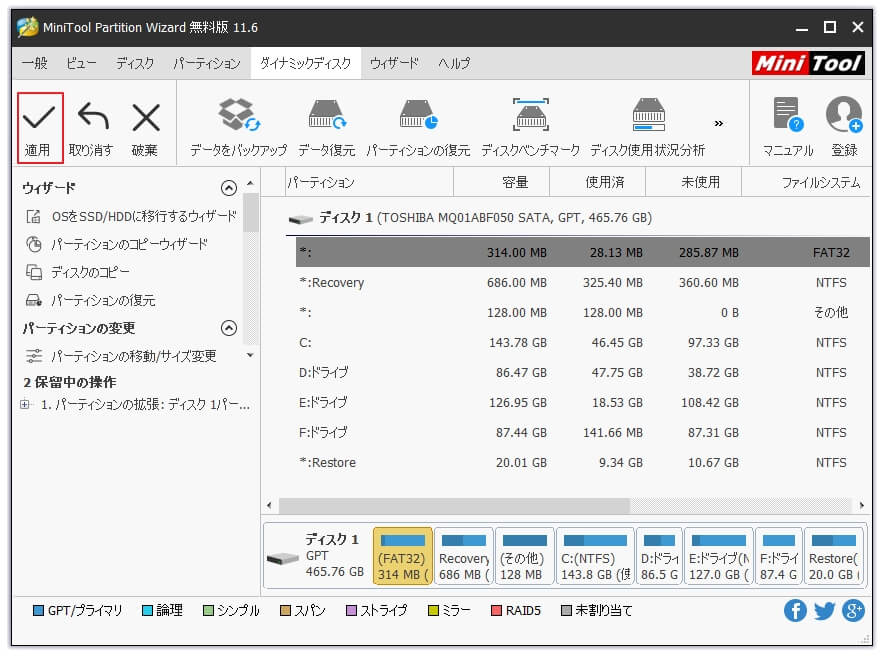Open sidebar Partition Recovery (パーティションの復元) item

91,301
